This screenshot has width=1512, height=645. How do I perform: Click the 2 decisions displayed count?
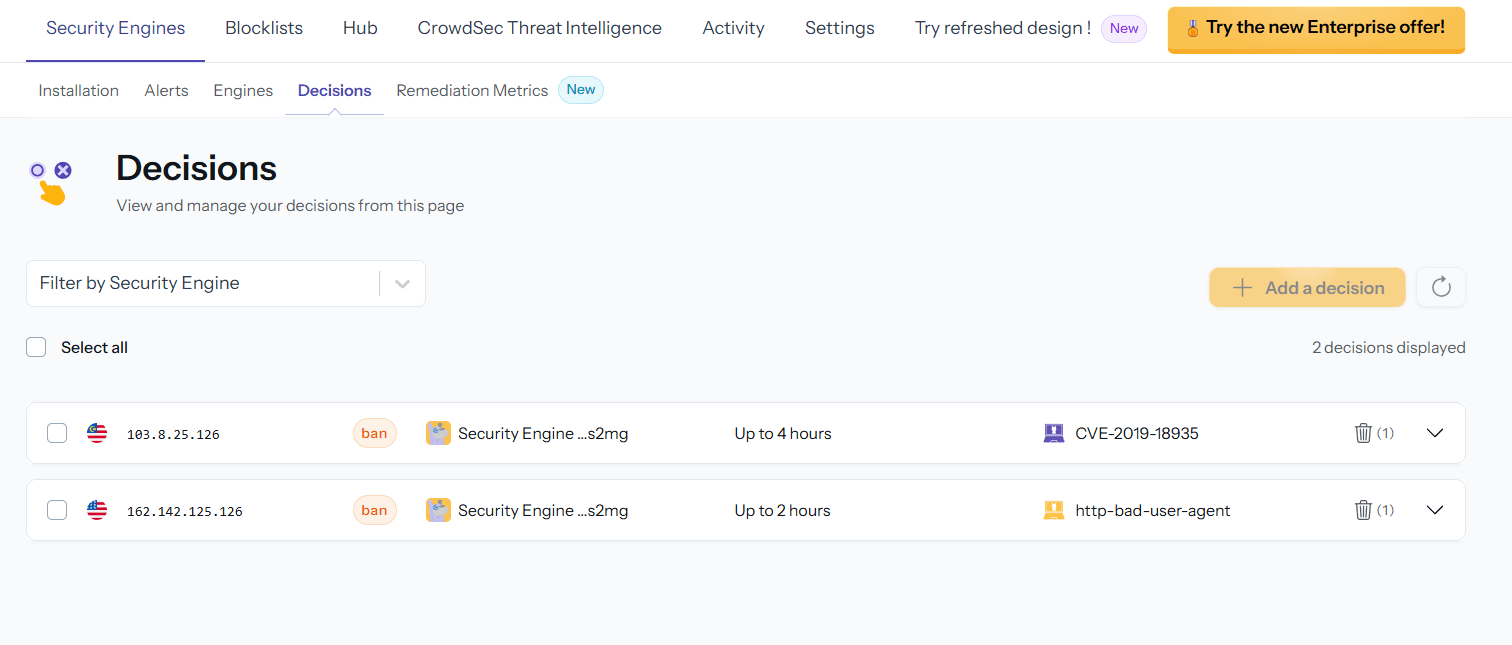click(1389, 347)
